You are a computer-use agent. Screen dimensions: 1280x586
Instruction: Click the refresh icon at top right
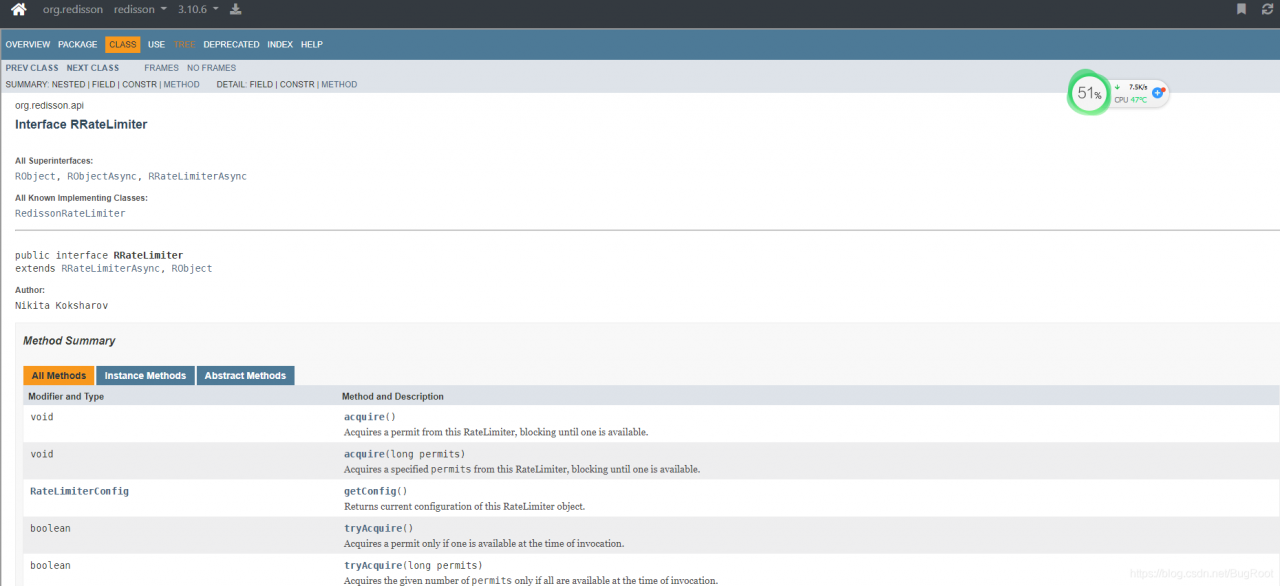pyautogui.click(x=1267, y=10)
